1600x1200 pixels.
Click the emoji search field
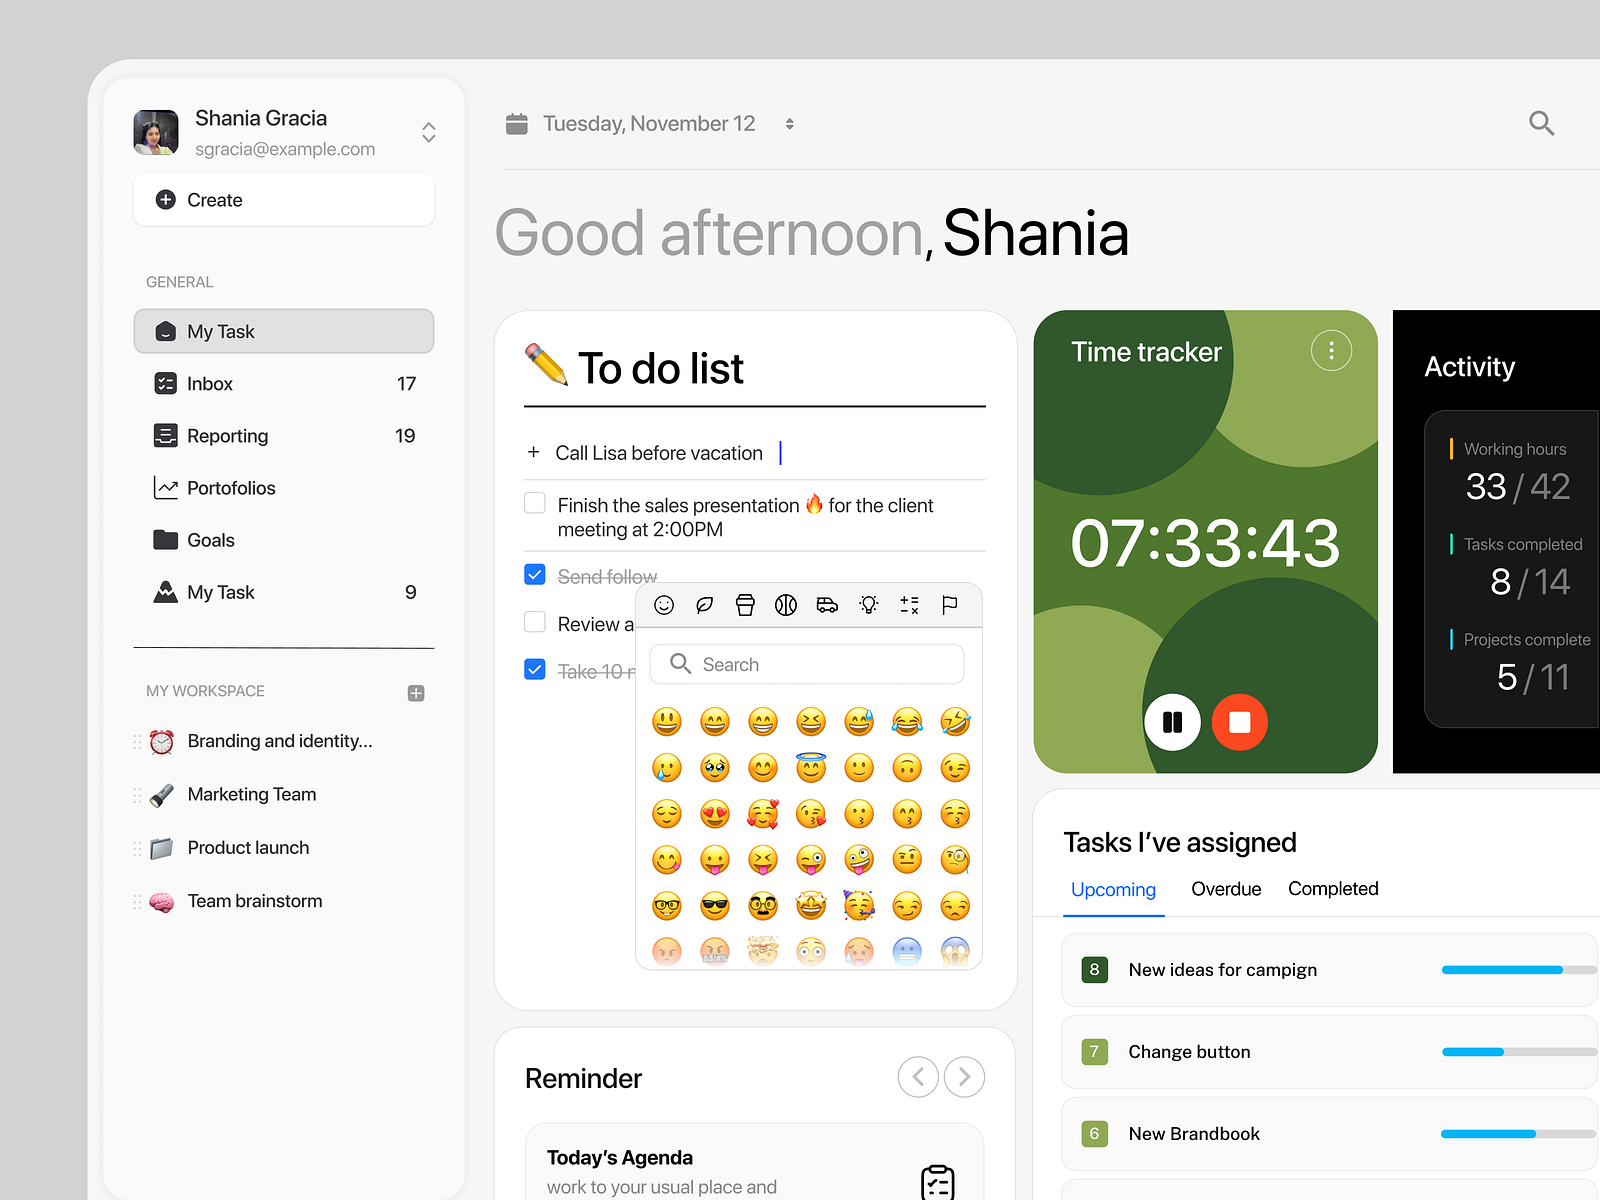pyautogui.click(x=807, y=663)
